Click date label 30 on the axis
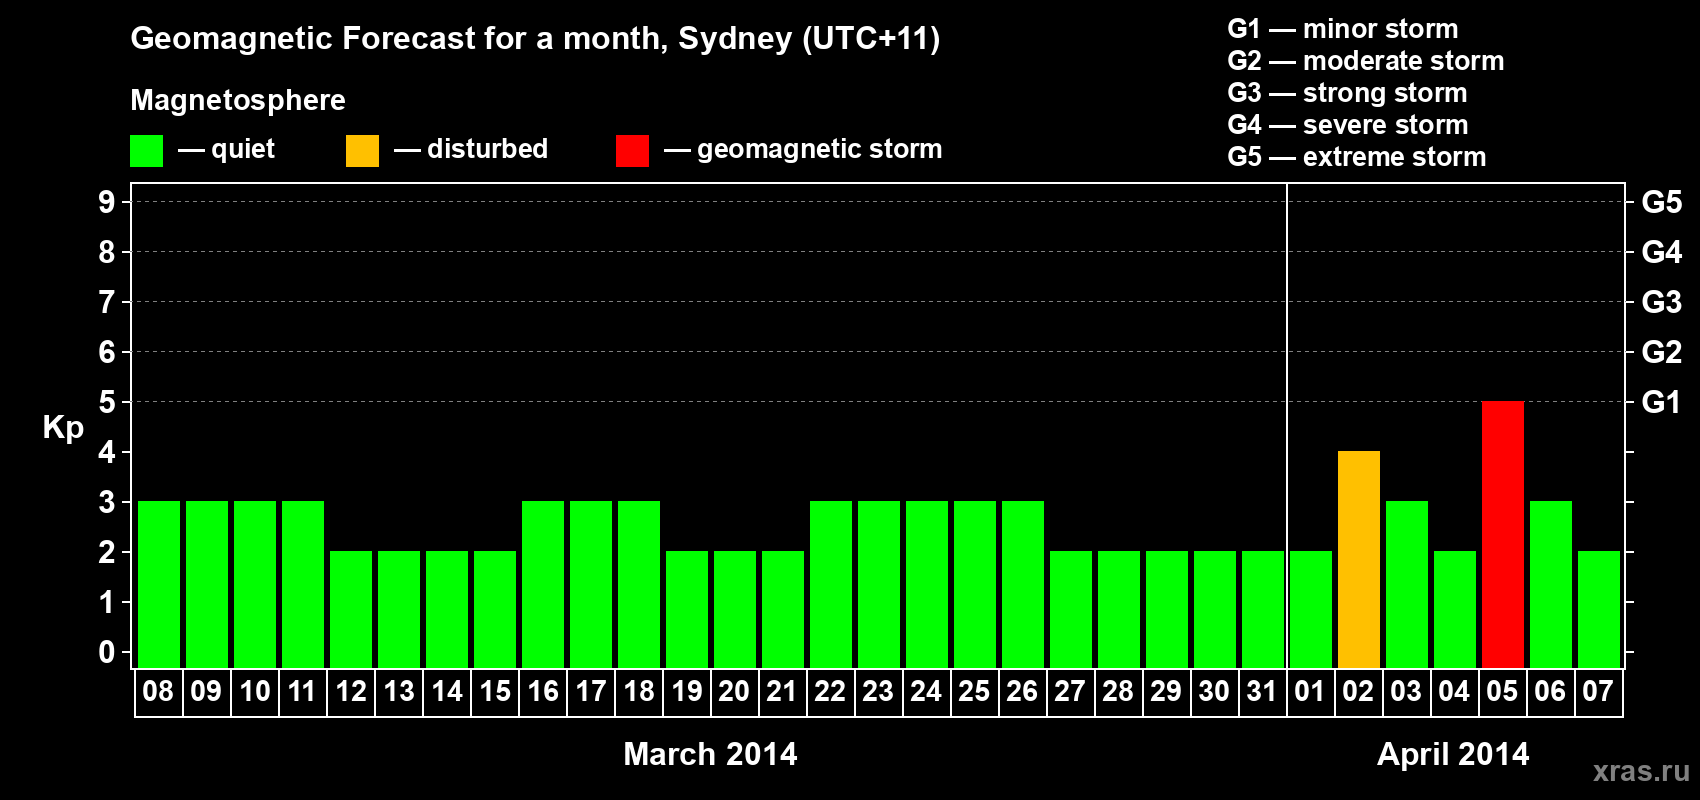 tap(1214, 692)
